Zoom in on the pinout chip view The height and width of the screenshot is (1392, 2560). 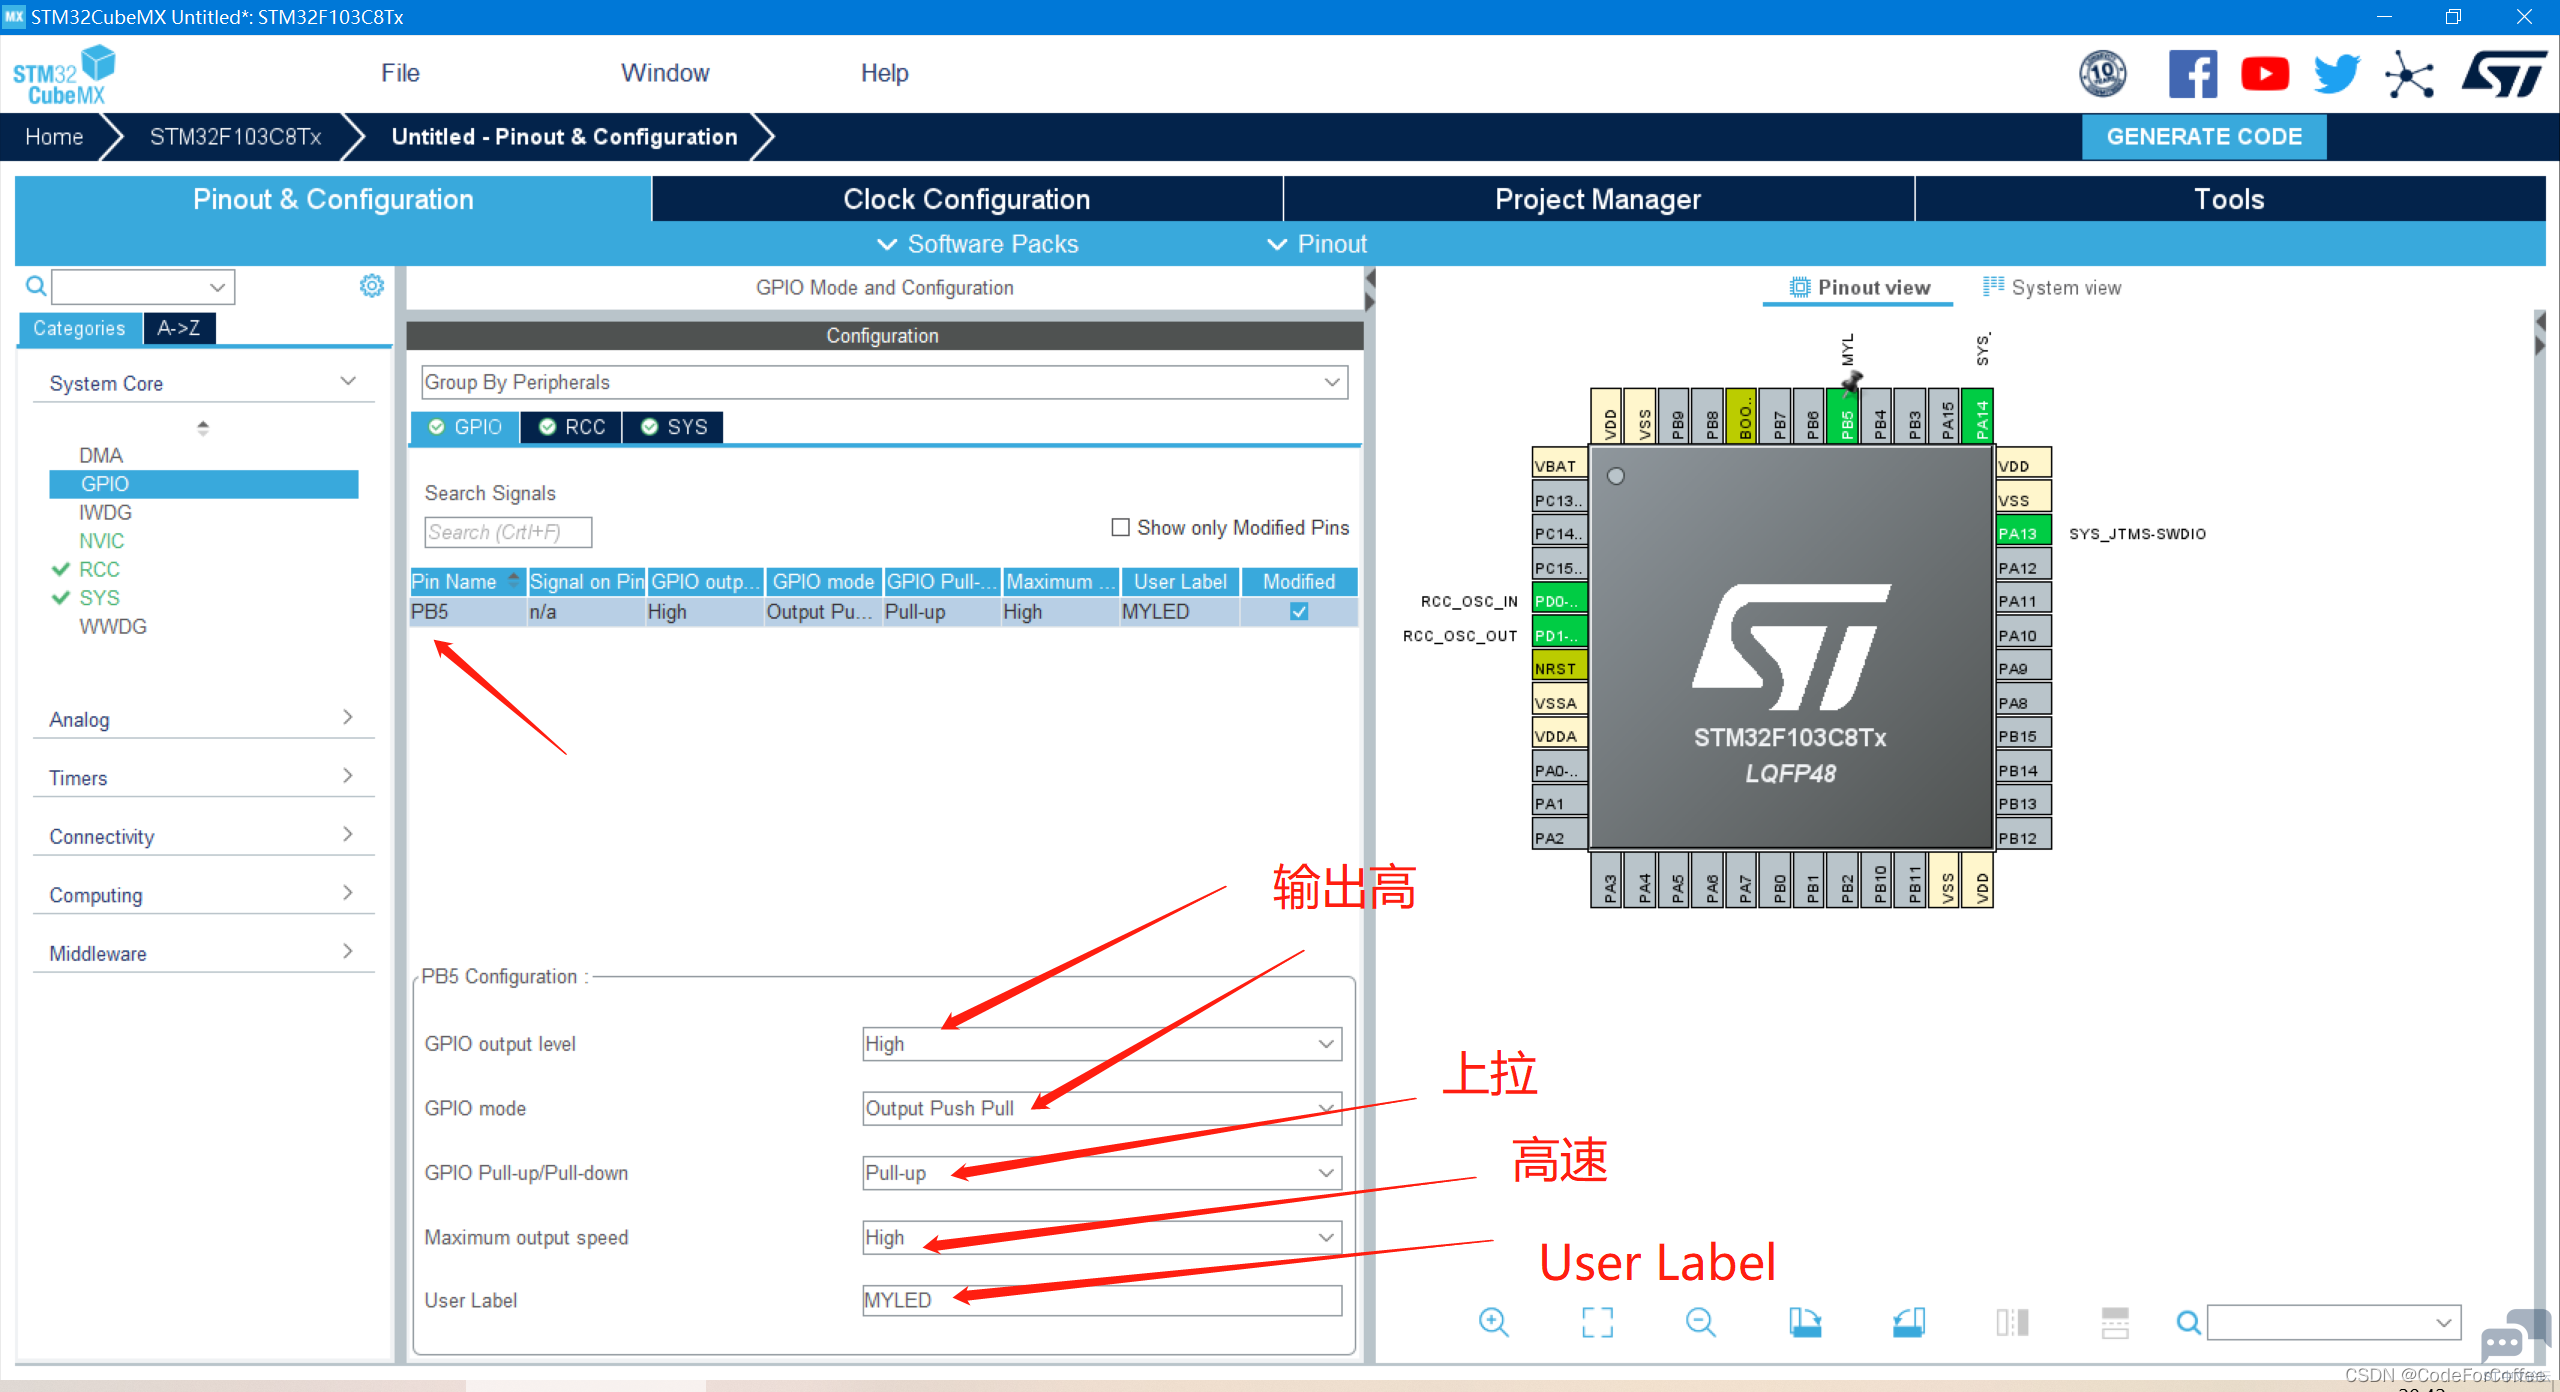tap(1493, 1322)
